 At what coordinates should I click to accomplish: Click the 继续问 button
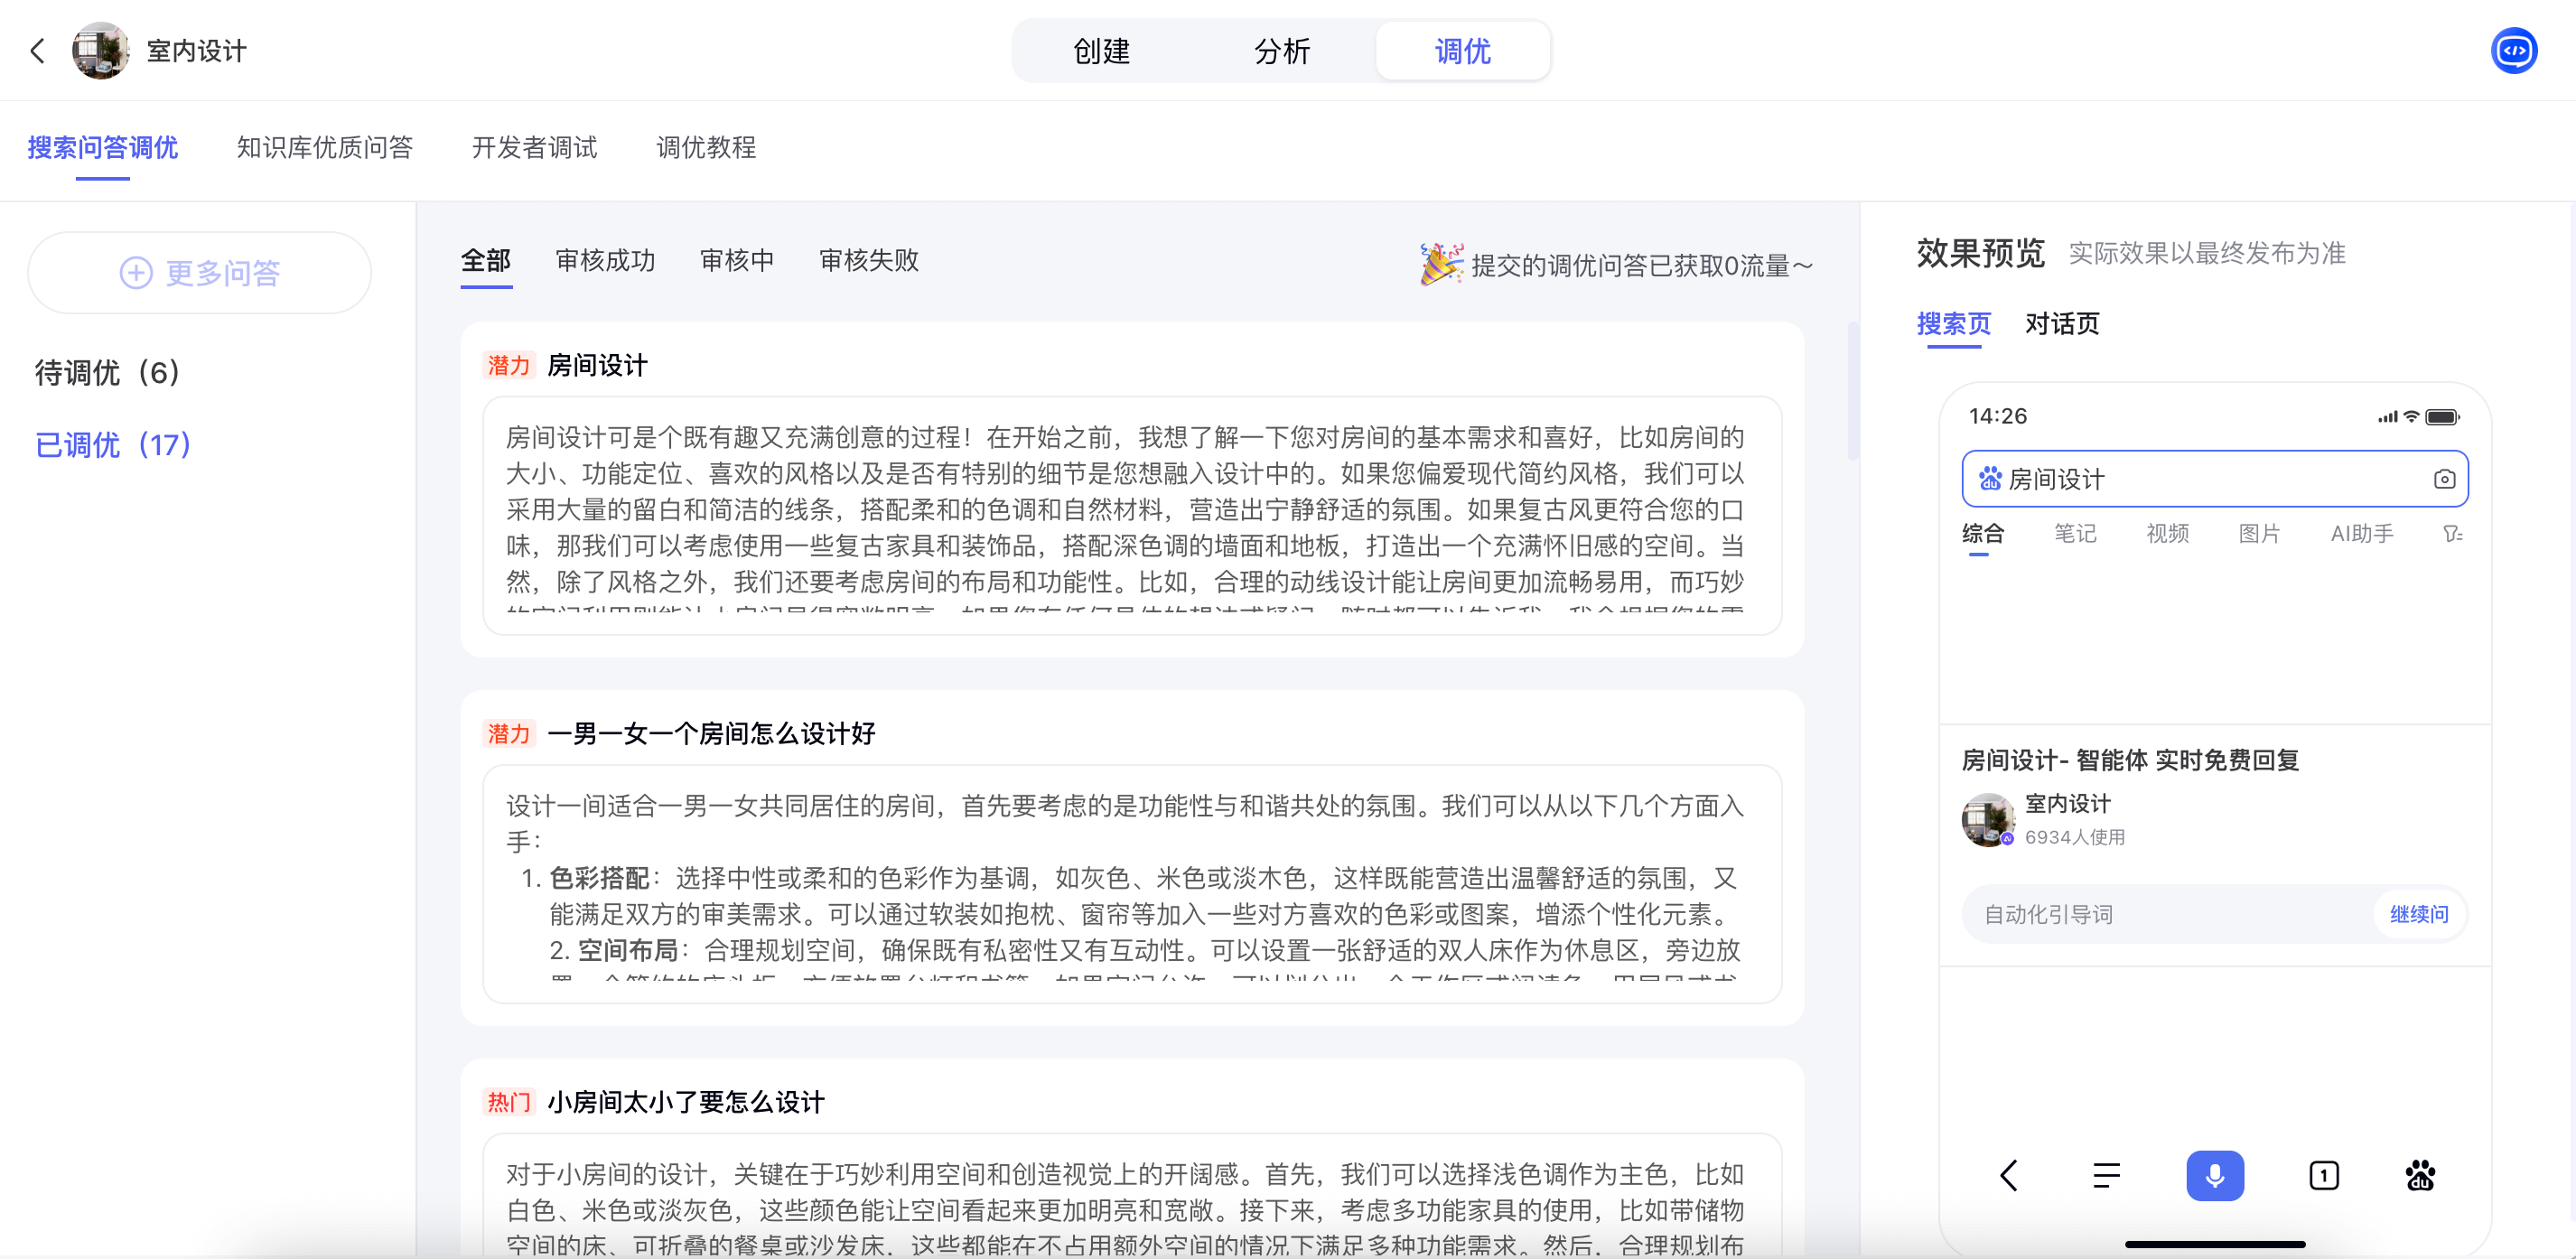tap(2418, 914)
